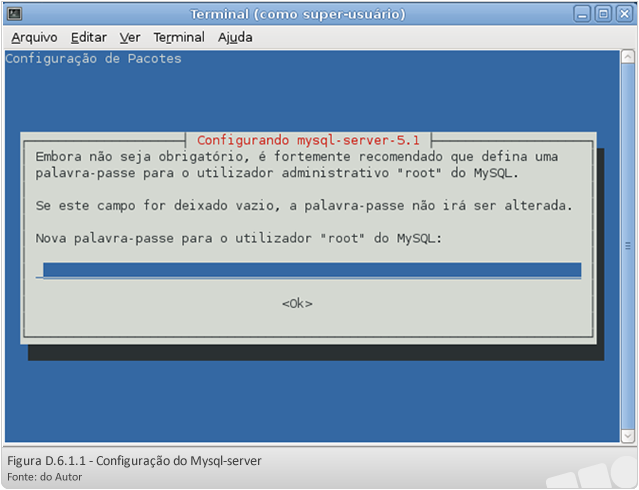639x490 pixels.
Task: Open the Ajuda menu
Action: tap(235, 38)
